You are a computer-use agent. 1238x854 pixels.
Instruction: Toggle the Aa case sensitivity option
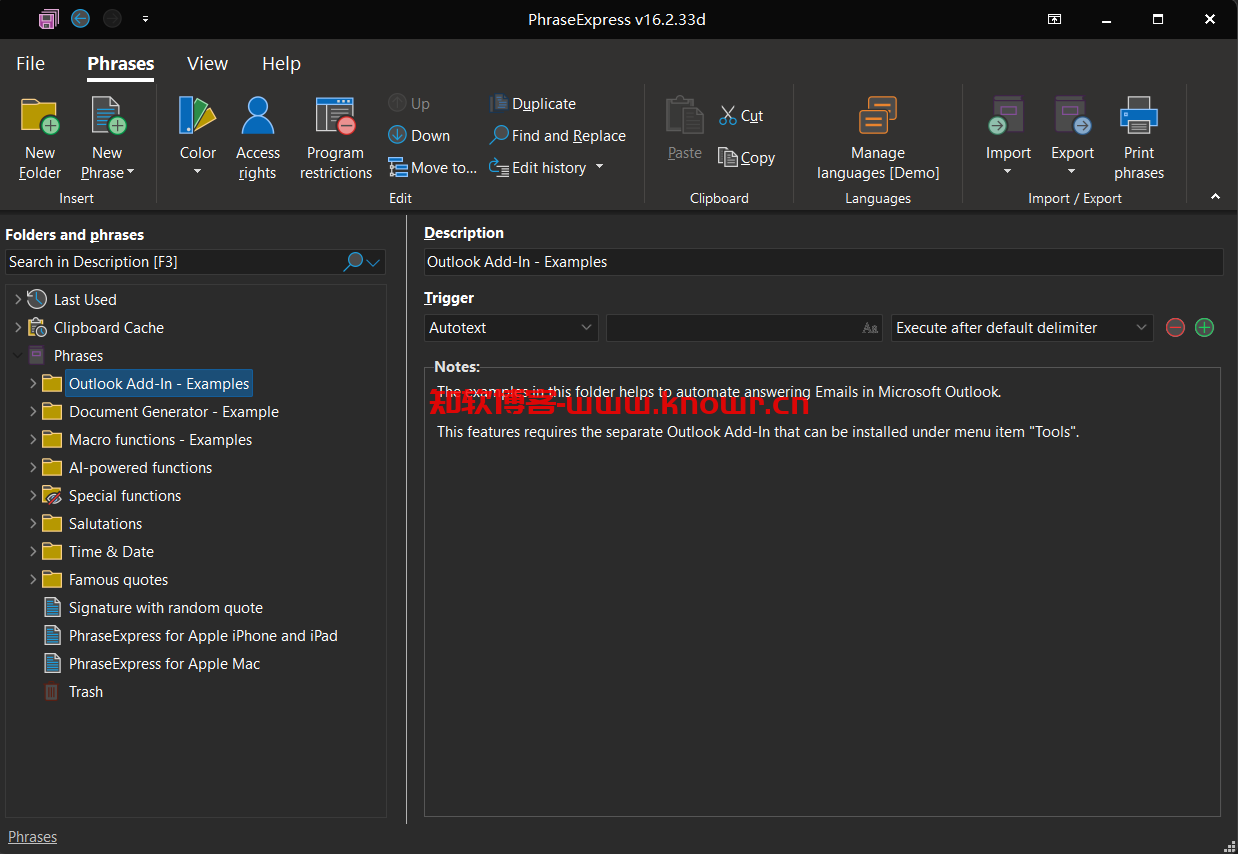point(870,328)
